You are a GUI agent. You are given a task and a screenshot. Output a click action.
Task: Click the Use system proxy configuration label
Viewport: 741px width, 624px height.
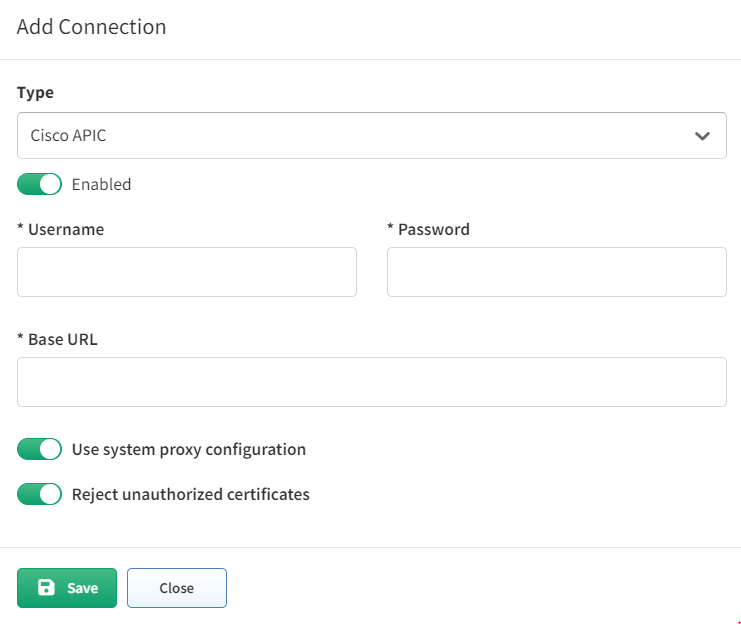(x=189, y=450)
